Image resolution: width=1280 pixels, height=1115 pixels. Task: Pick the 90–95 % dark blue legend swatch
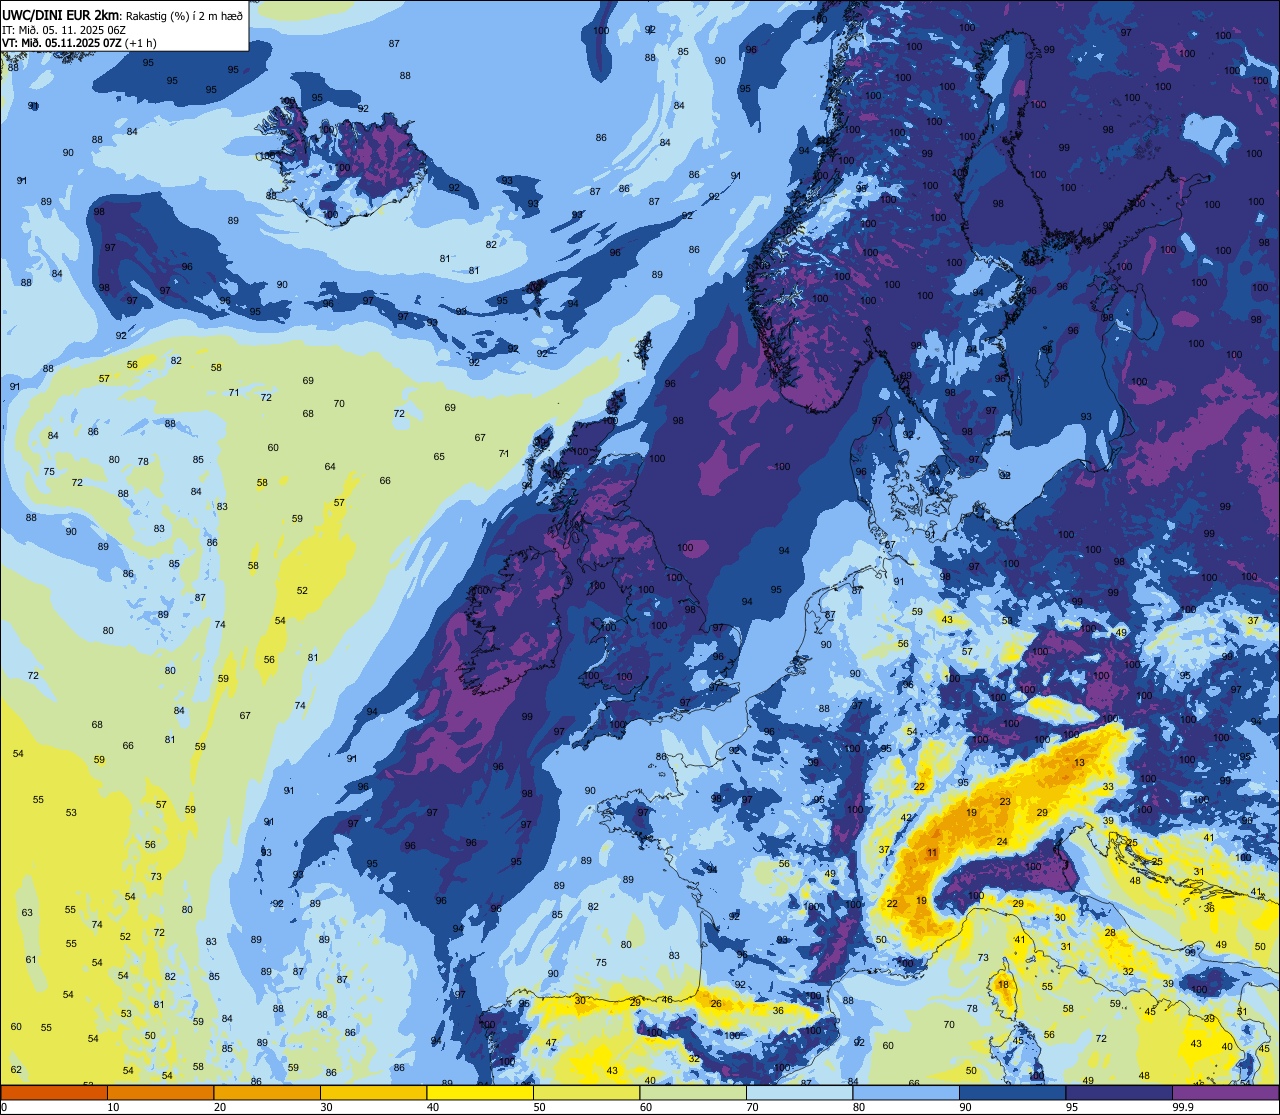point(1012,1092)
